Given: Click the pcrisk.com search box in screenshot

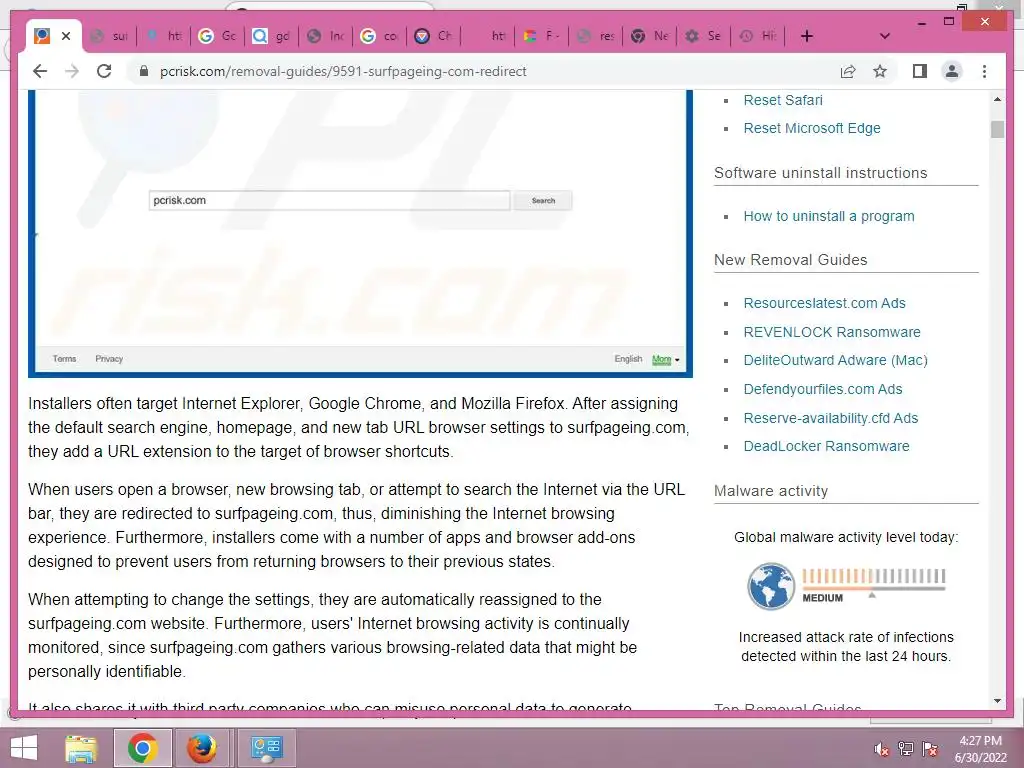Looking at the screenshot, I should [x=329, y=200].
